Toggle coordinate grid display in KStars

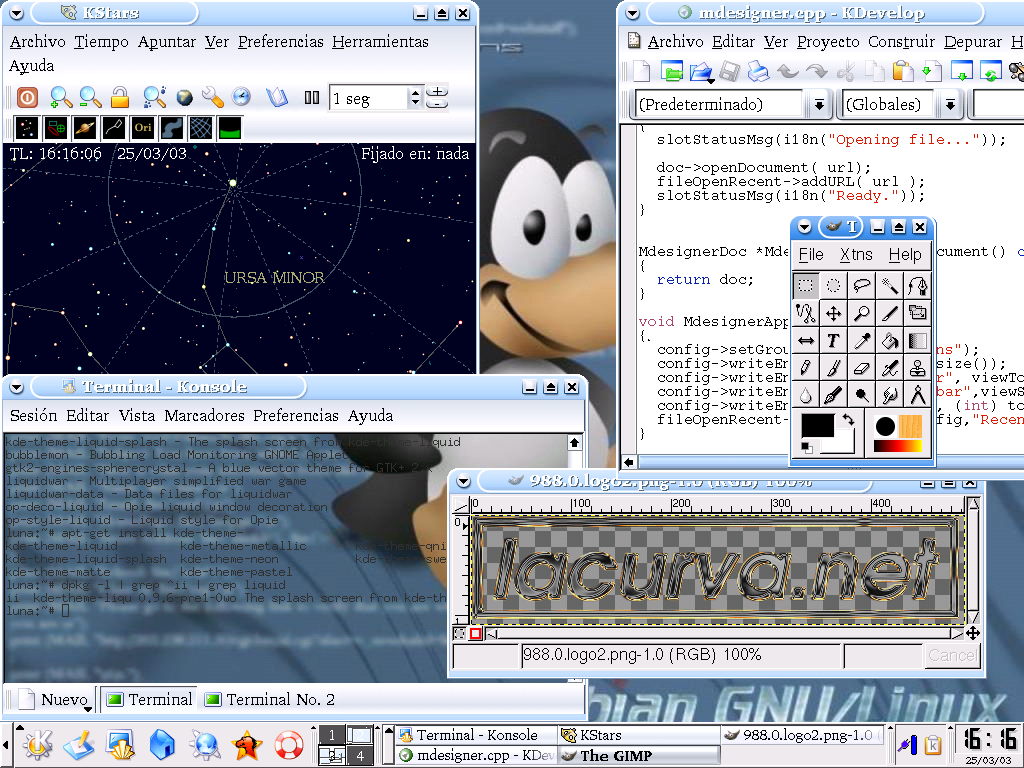(x=200, y=128)
